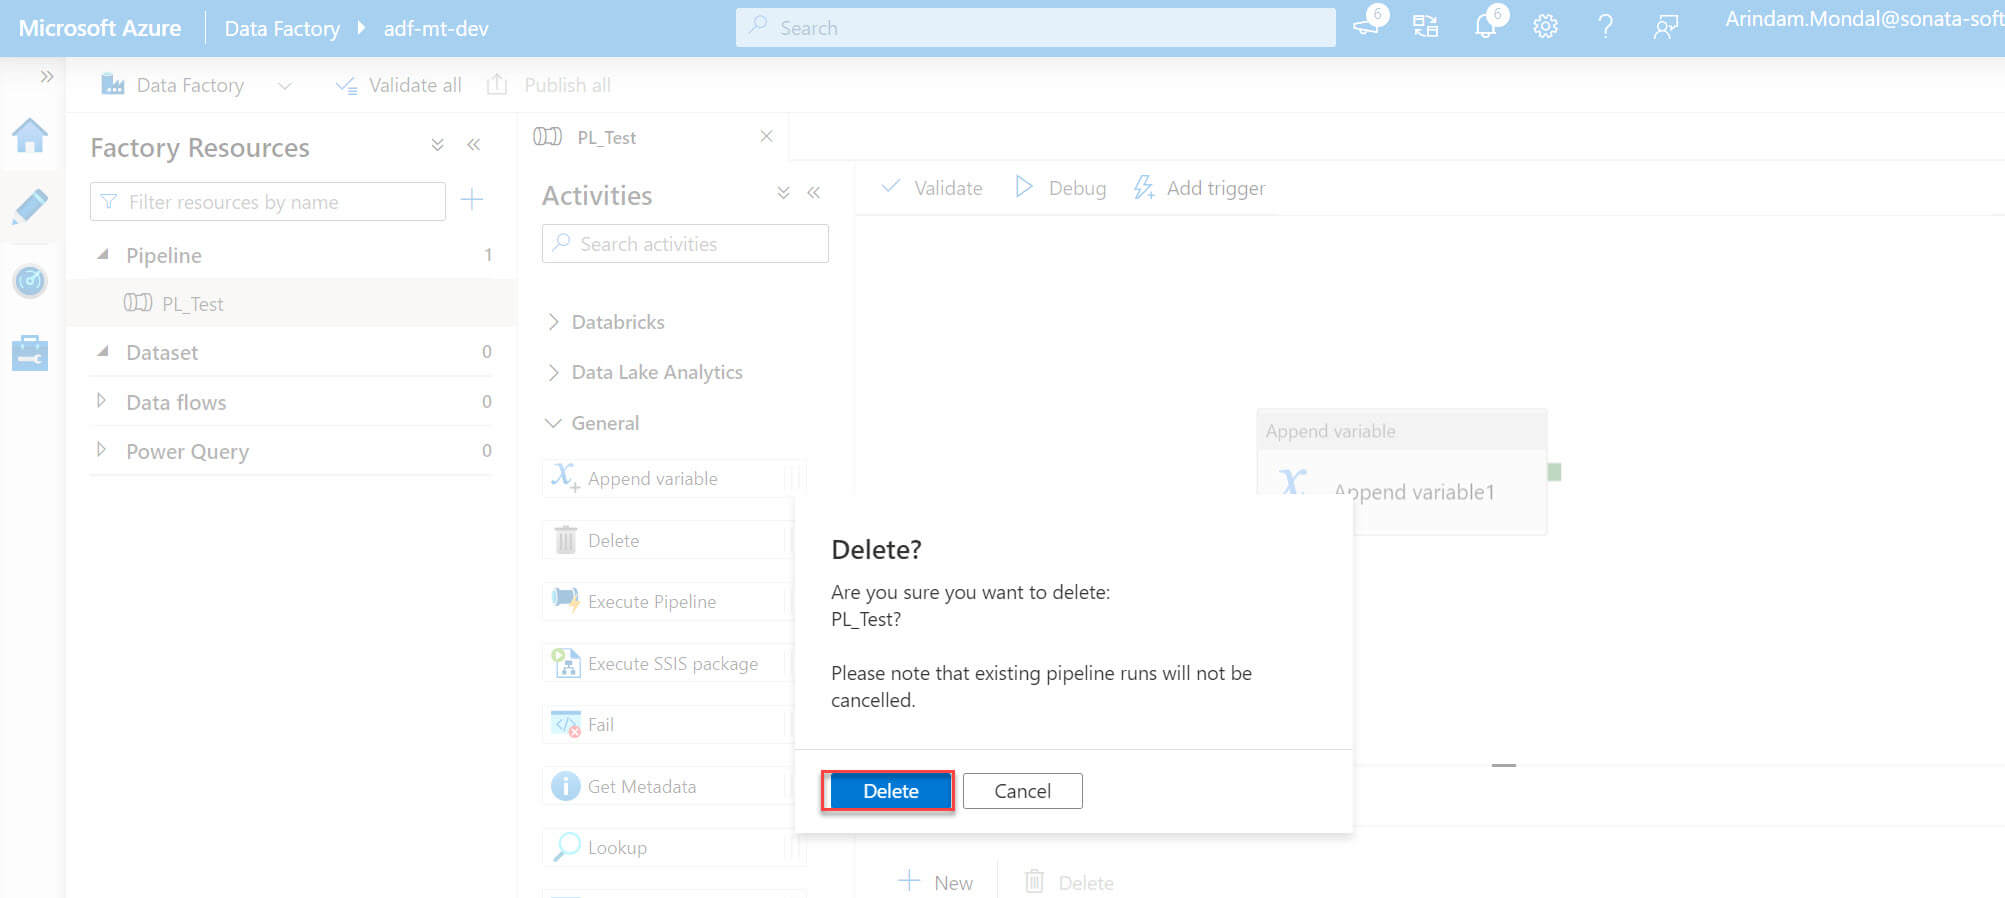Image resolution: width=2005 pixels, height=898 pixels.
Task: Open the help question mark icon
Action: tap(1605, 27)
